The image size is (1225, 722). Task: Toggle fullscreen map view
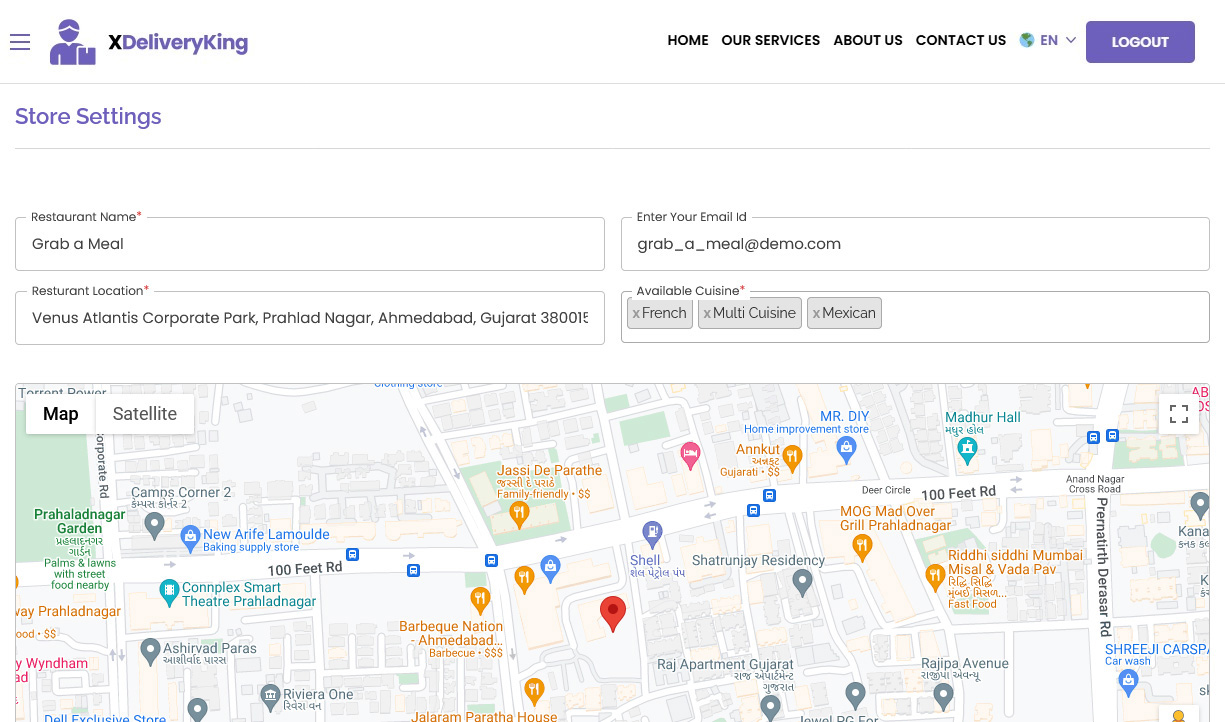pyautogui.click(x=1178, y=414)
